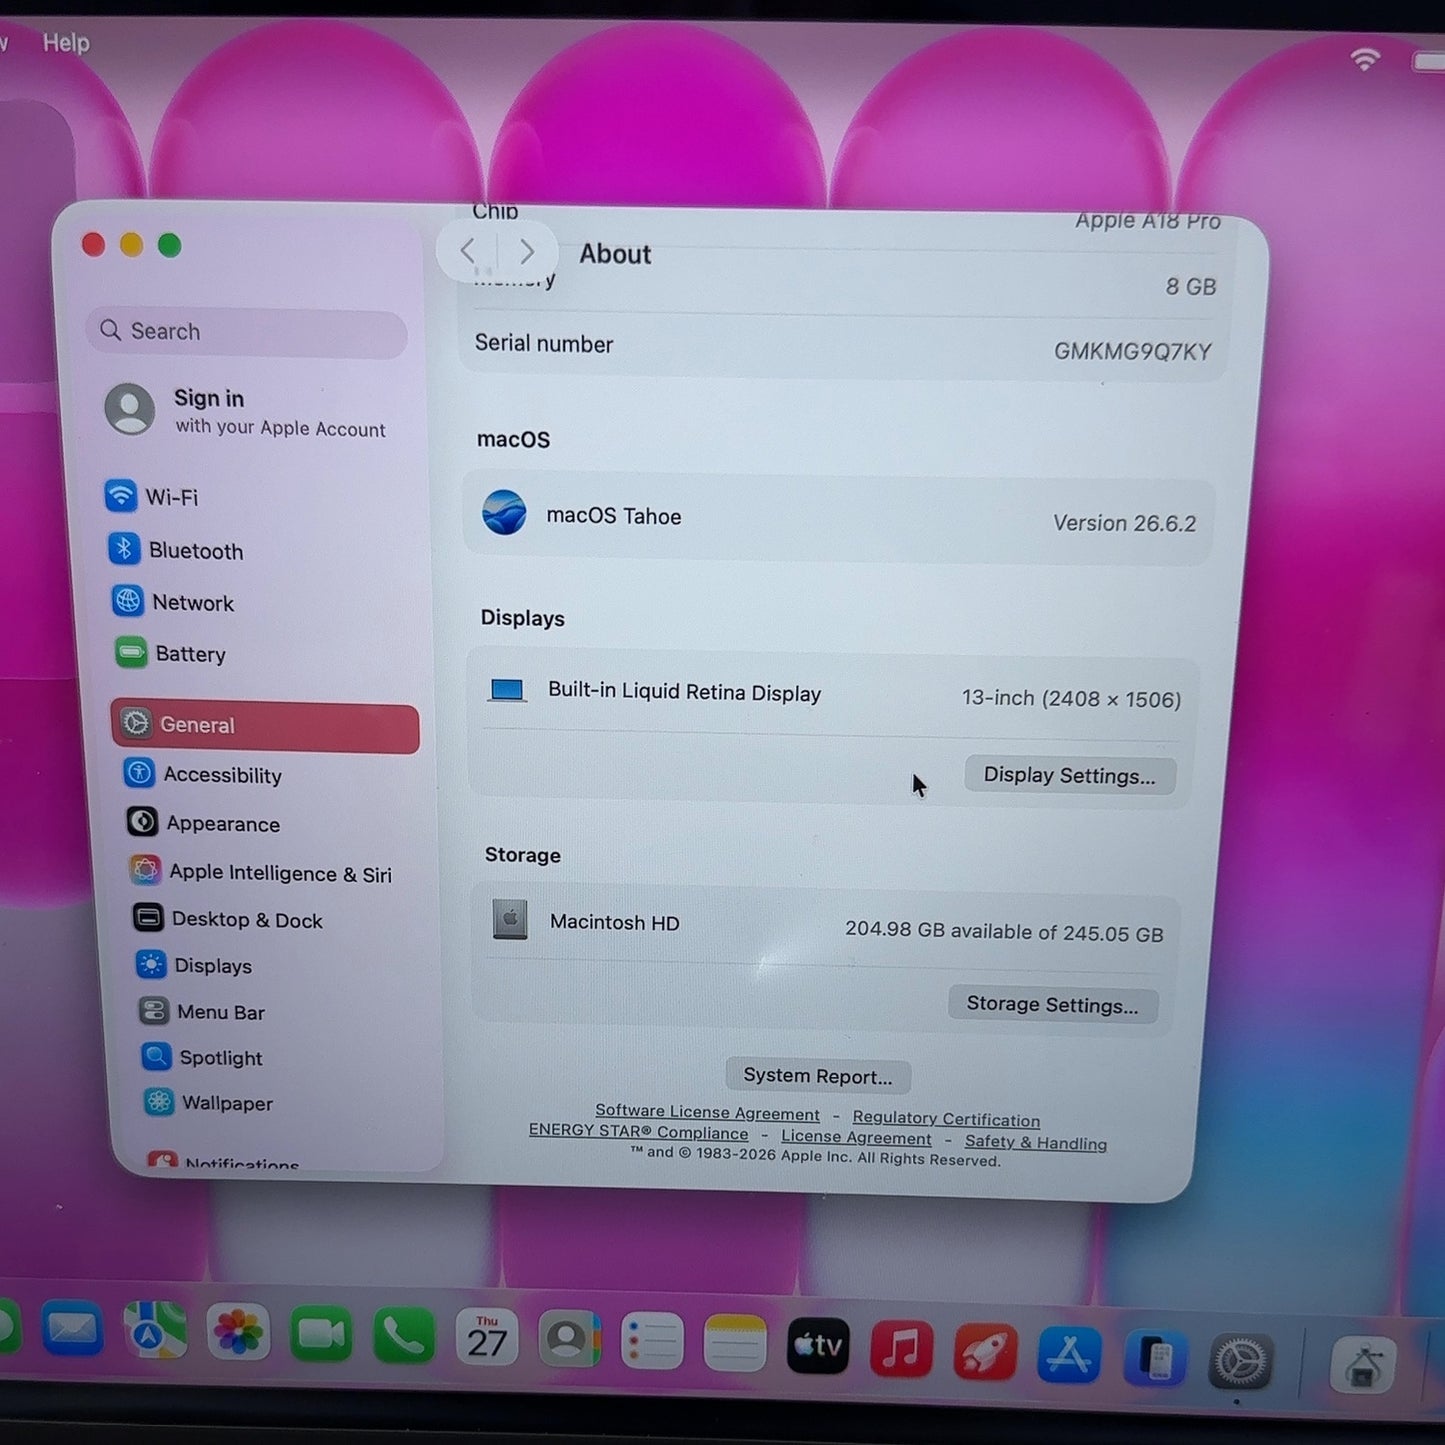
Task: Open the Software License Agreement link
Action: (x=707, y=1112)
